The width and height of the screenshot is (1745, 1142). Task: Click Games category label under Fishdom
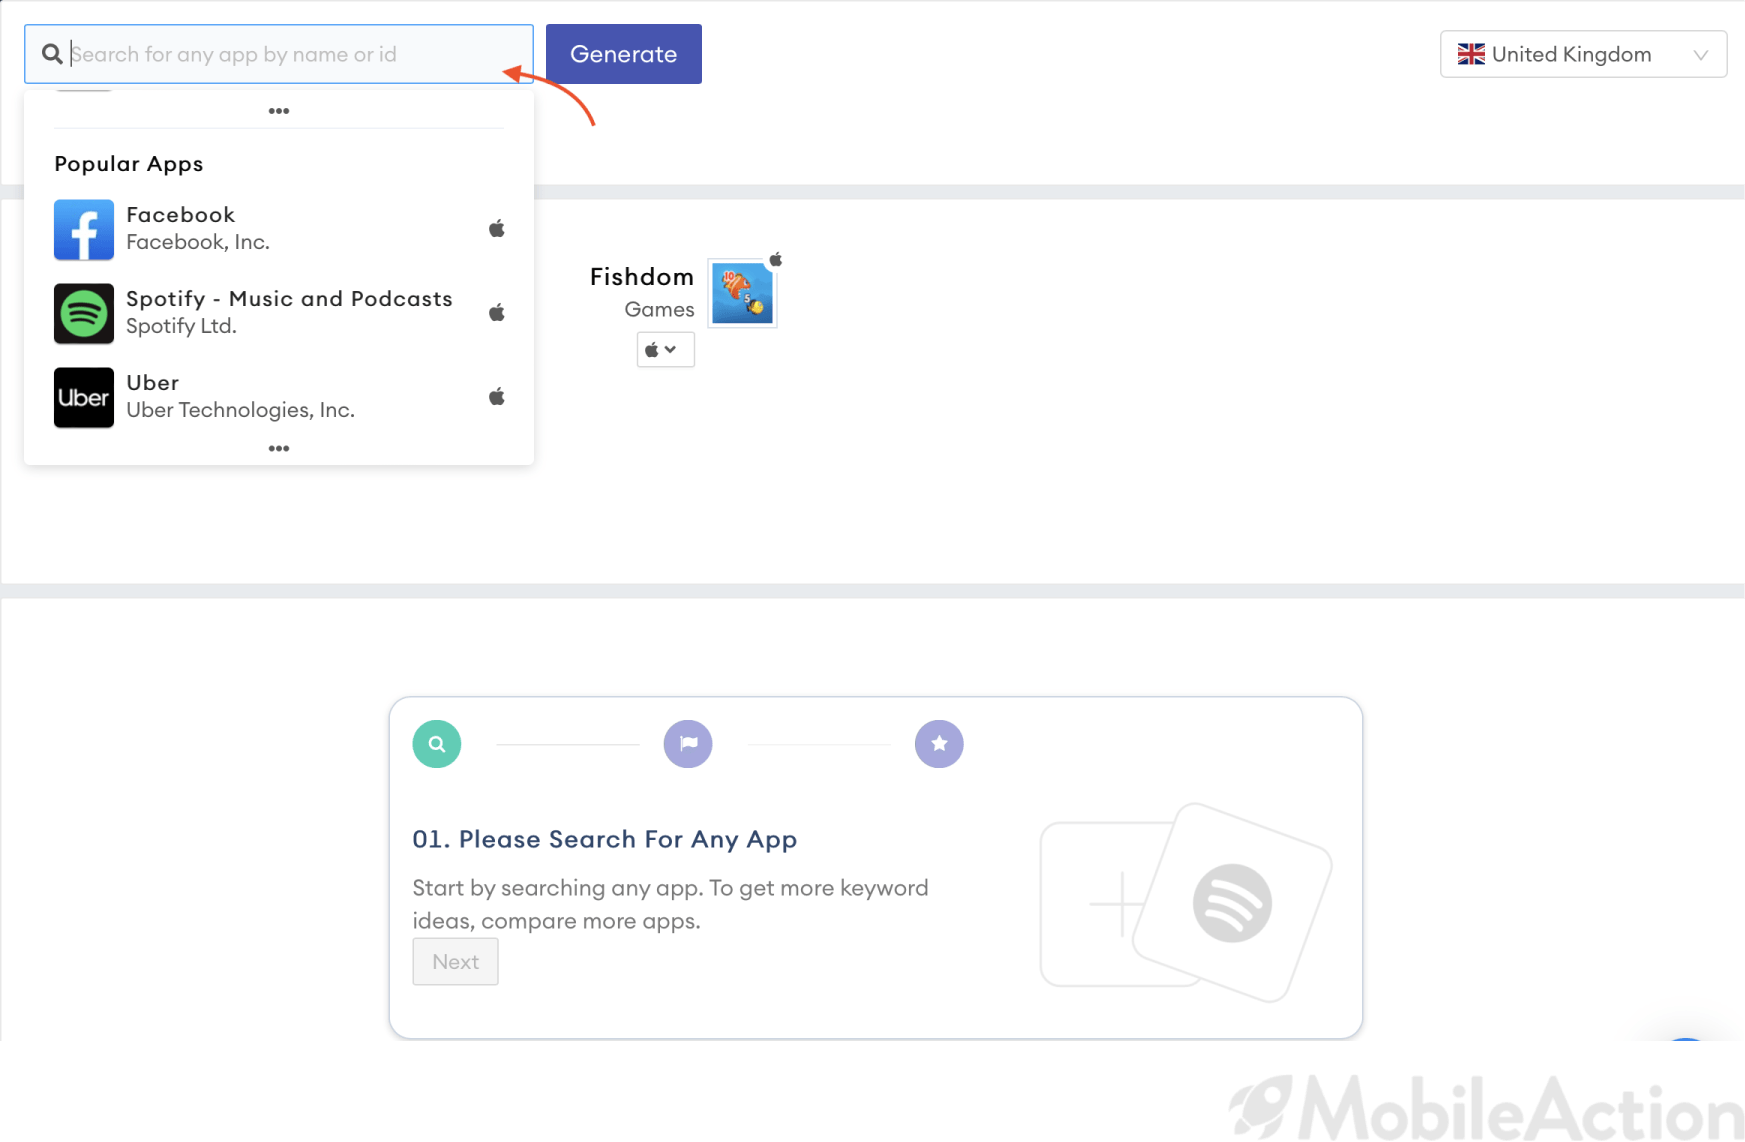[659, 310]
